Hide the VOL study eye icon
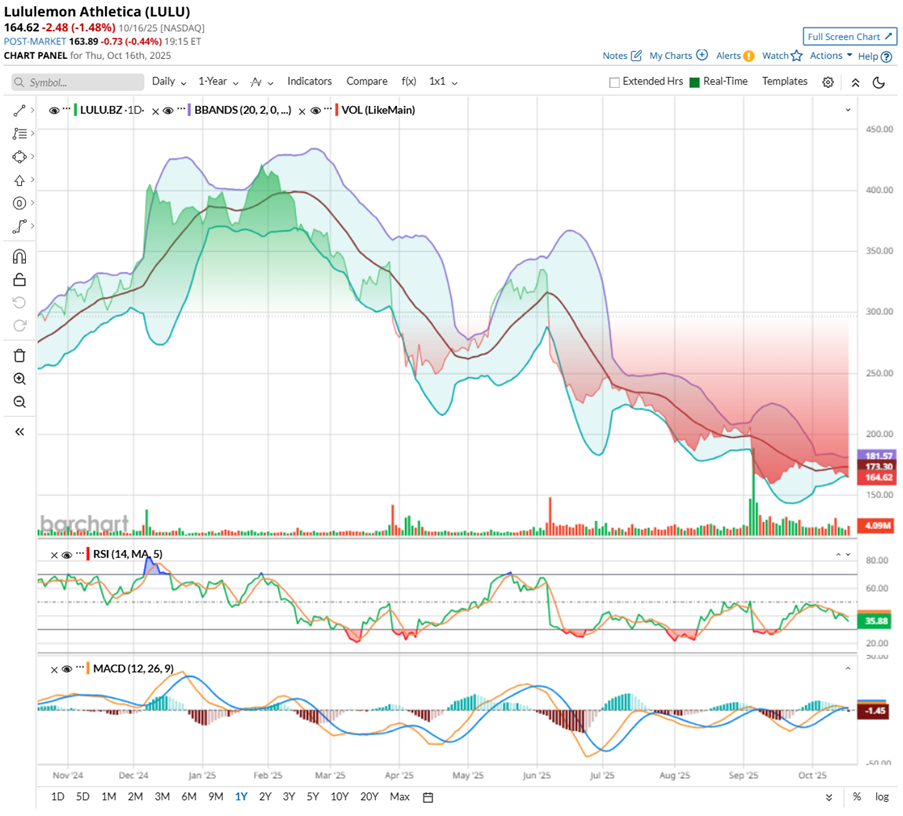903x816 pixels. [316, 111]
